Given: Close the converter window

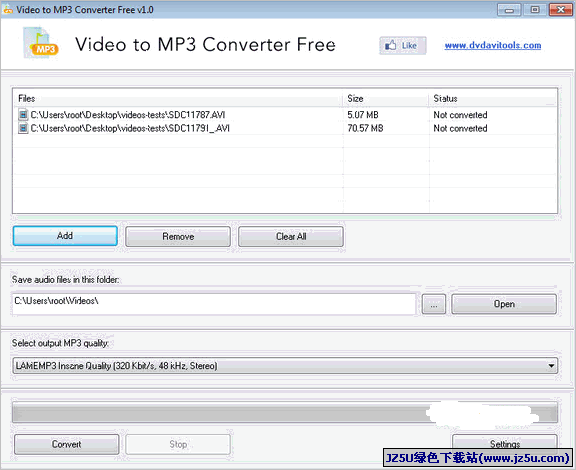Looking at the screenshot, I should pyautogui.click(x=561, y=10).
